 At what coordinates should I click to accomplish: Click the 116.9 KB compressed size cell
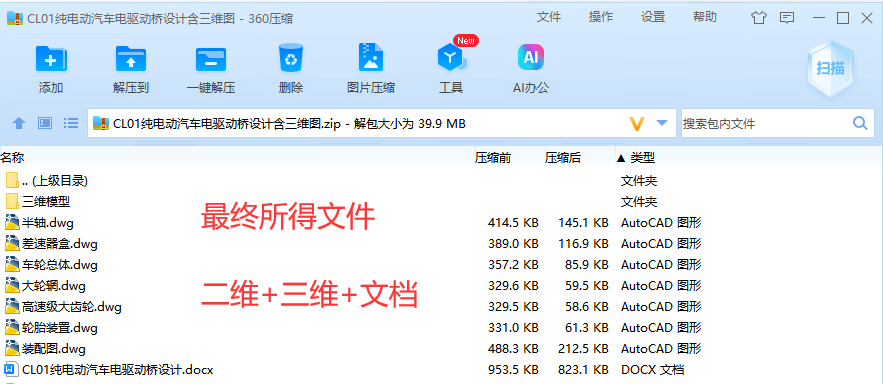click(x=583, y=244)
